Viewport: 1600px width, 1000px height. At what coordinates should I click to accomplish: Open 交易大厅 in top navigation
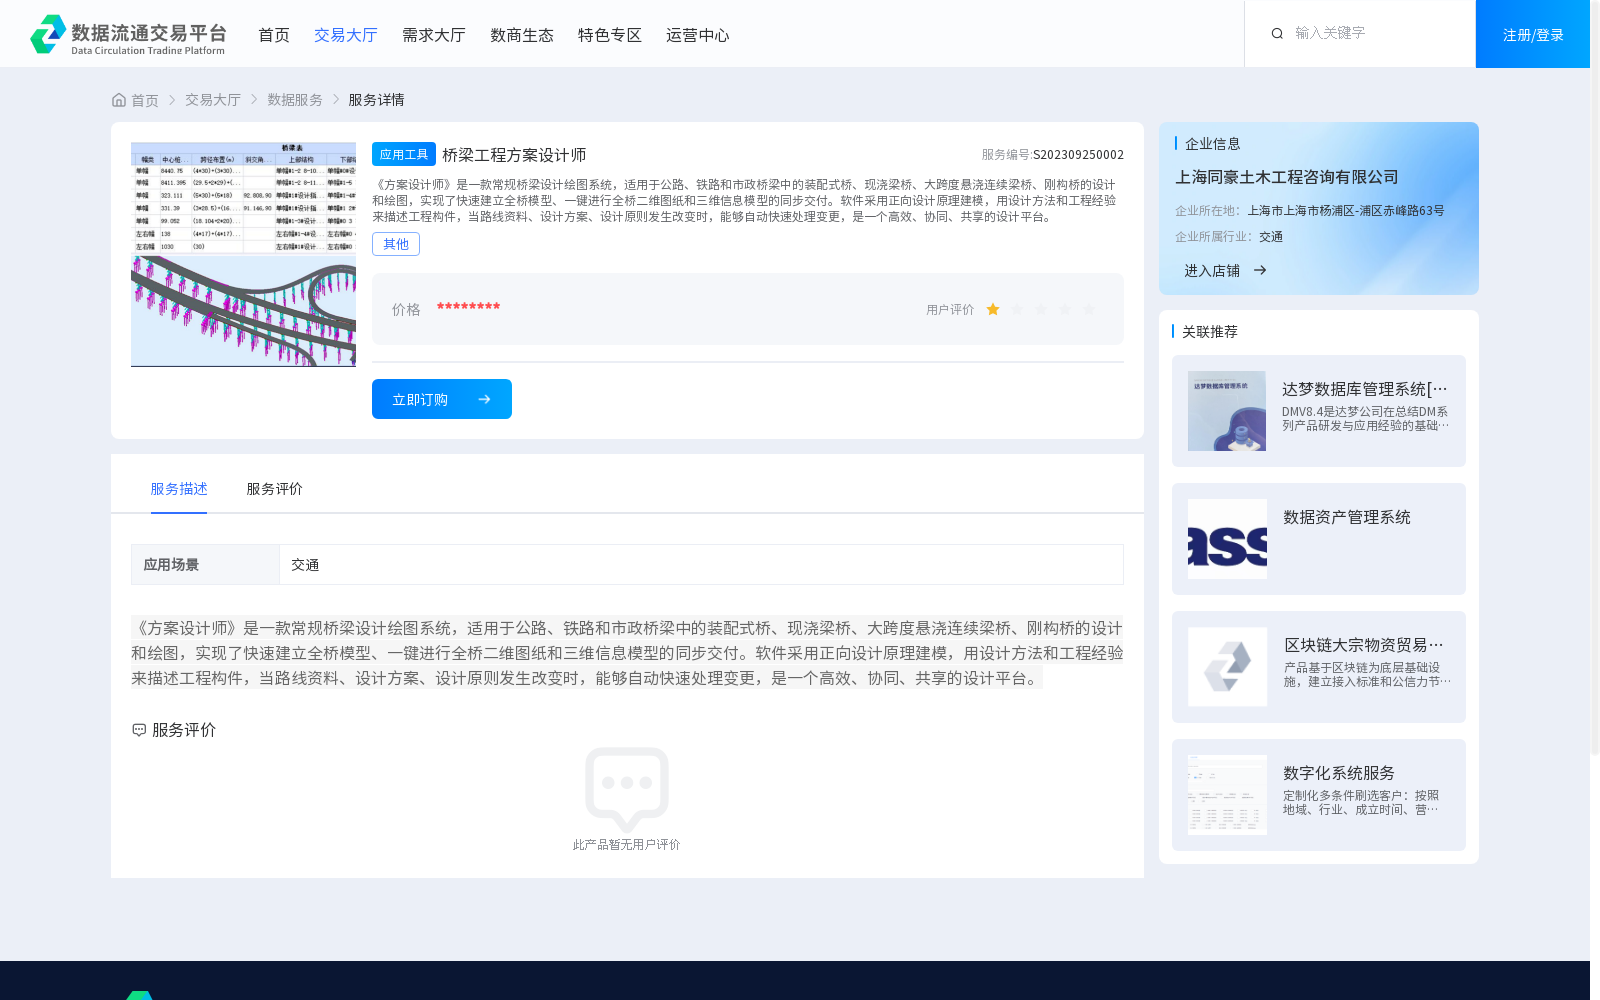[x=346, y=35]
